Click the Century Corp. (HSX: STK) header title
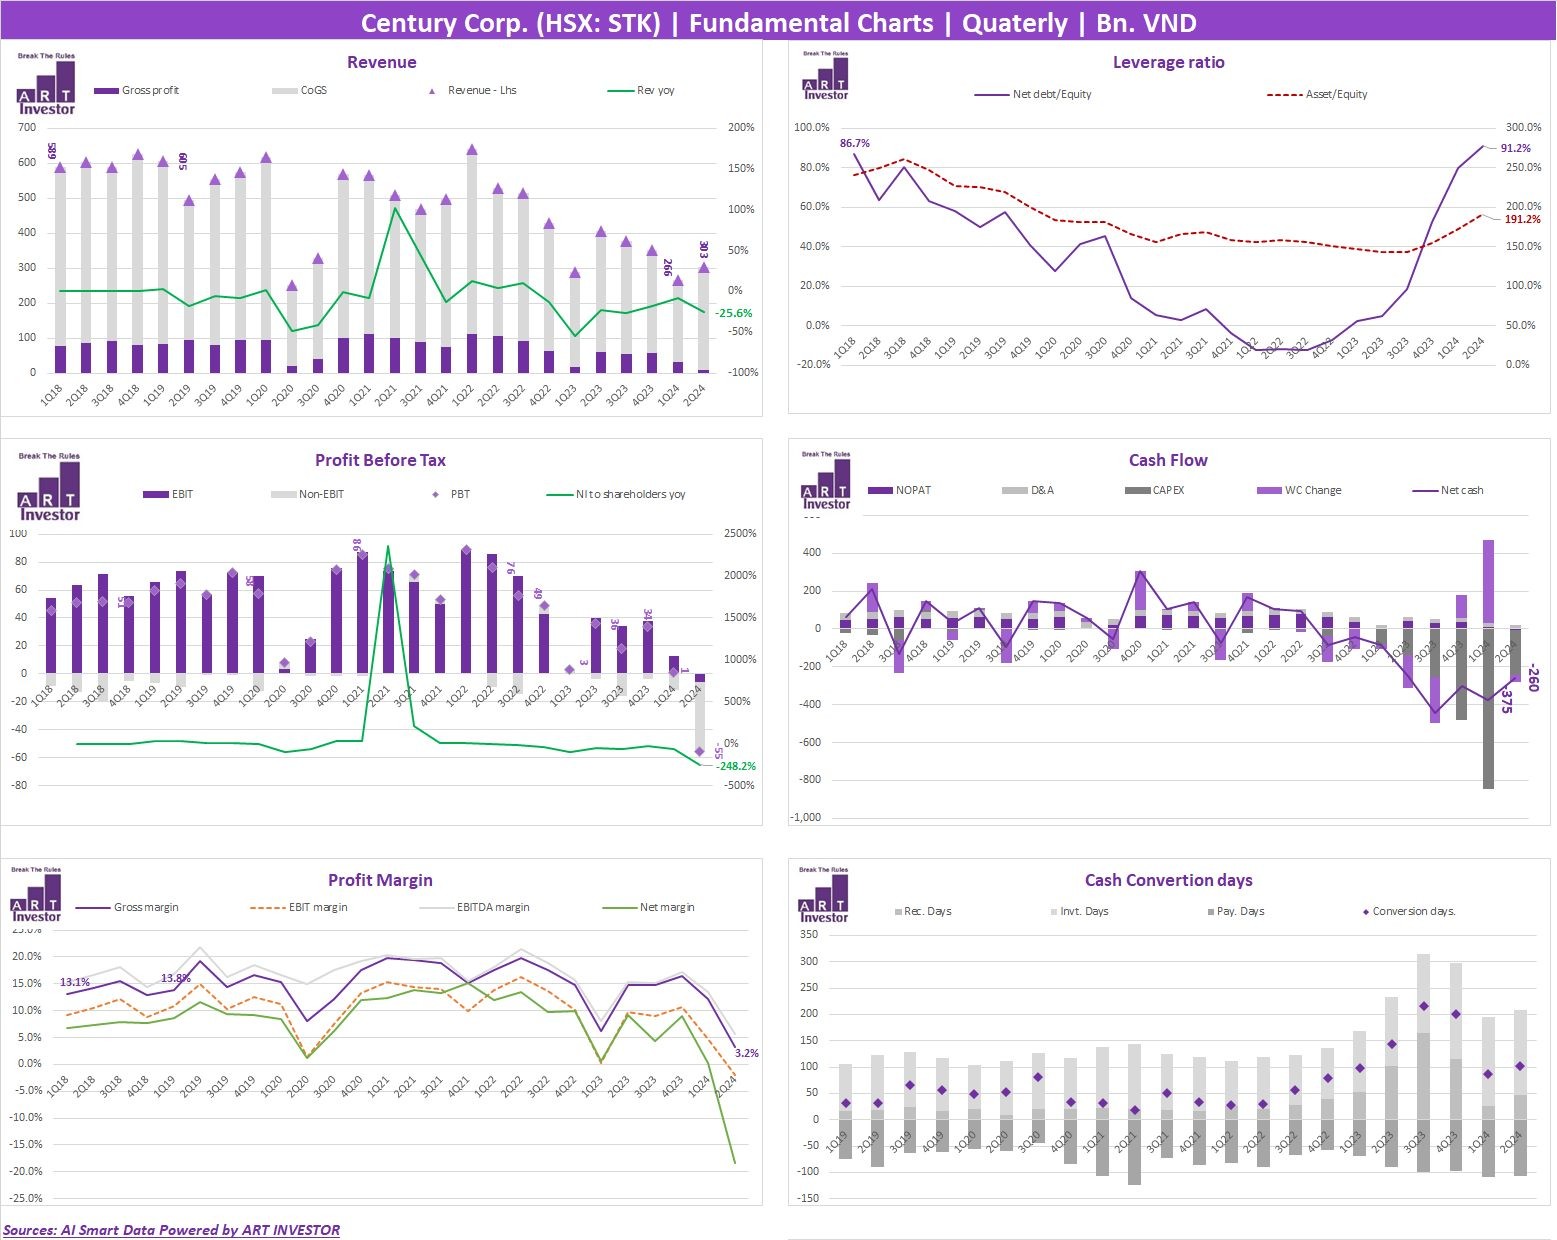This screenshot has height=1240, width=1557. [778, 23]
